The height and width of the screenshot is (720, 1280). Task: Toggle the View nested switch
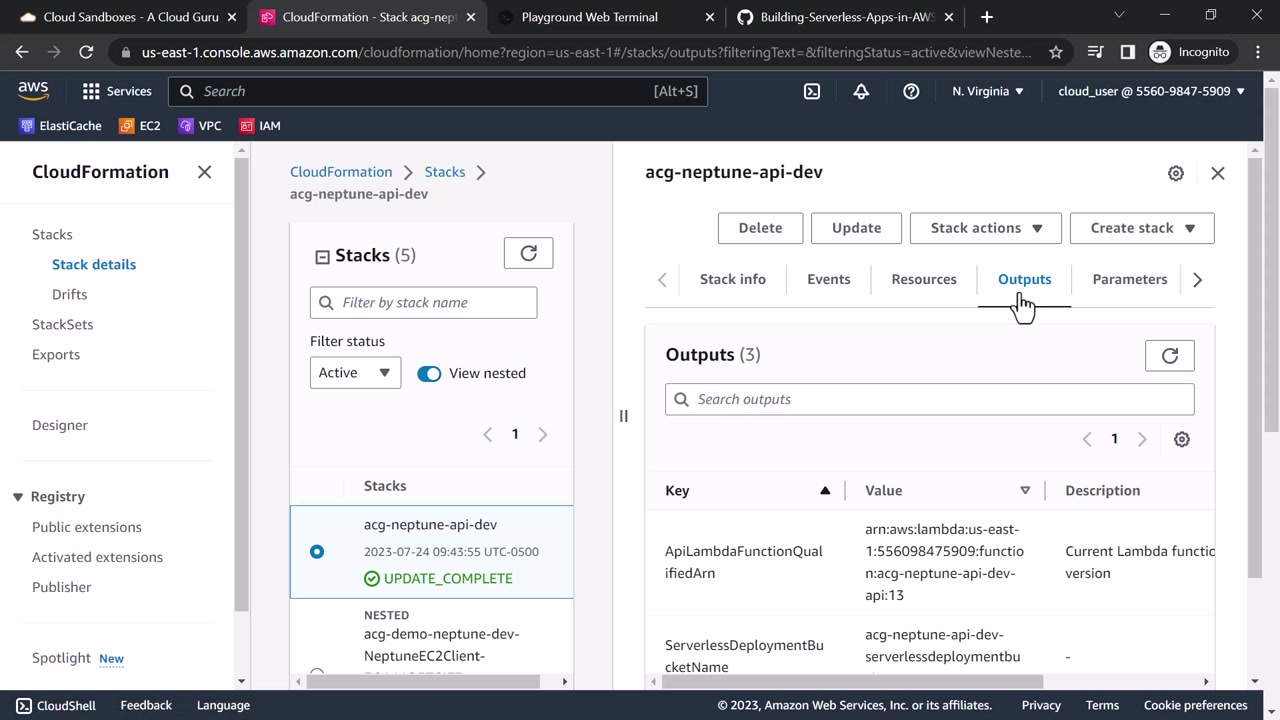click(x=429, y=373)
